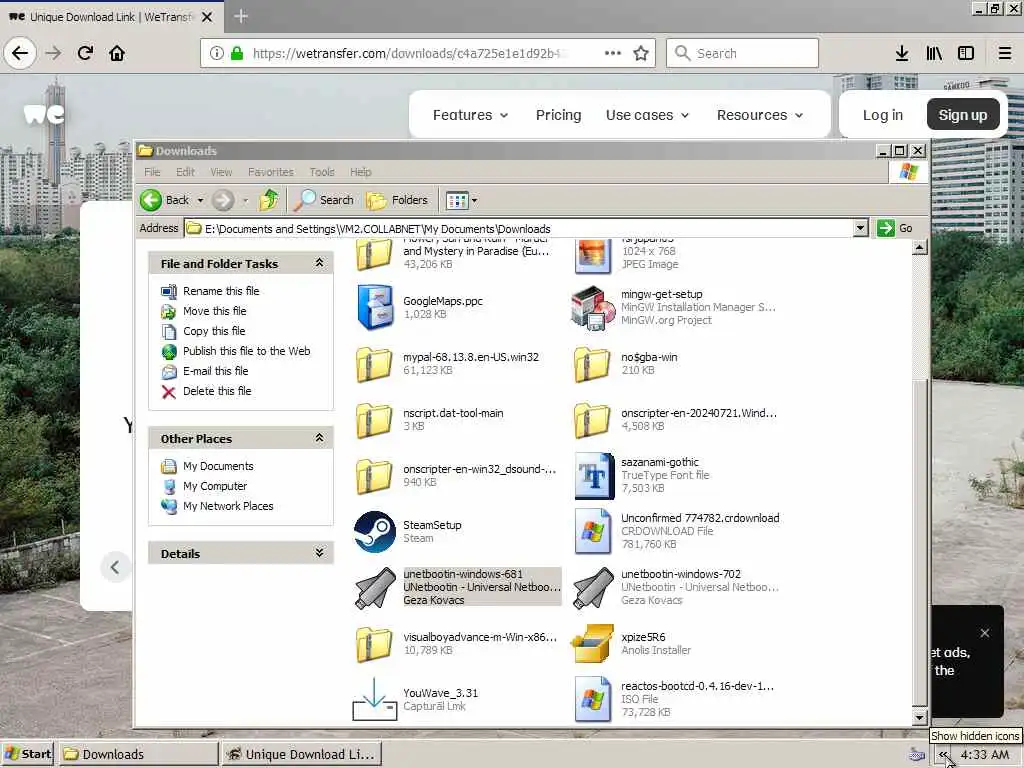
Task: Open the Firefox home page
Action: click(117, 53)
